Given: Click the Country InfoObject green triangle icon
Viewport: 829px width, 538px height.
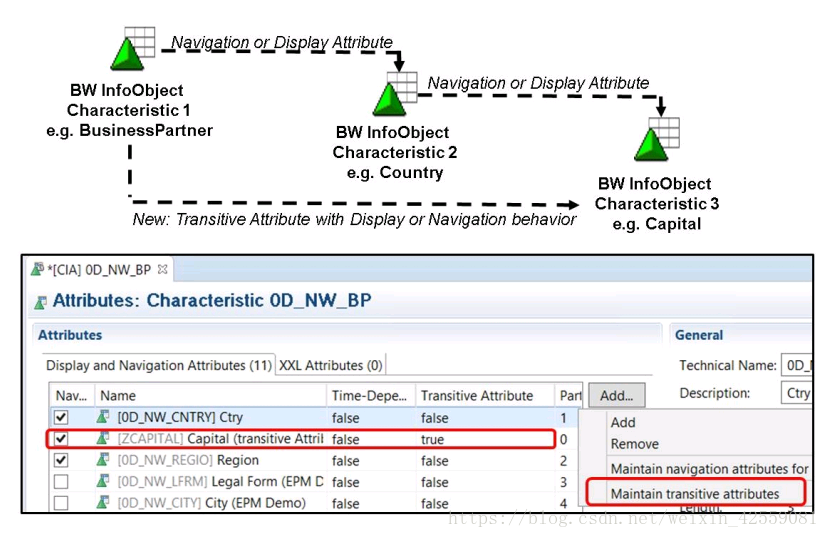Looking at the screenshot, I should click(390, 99).
